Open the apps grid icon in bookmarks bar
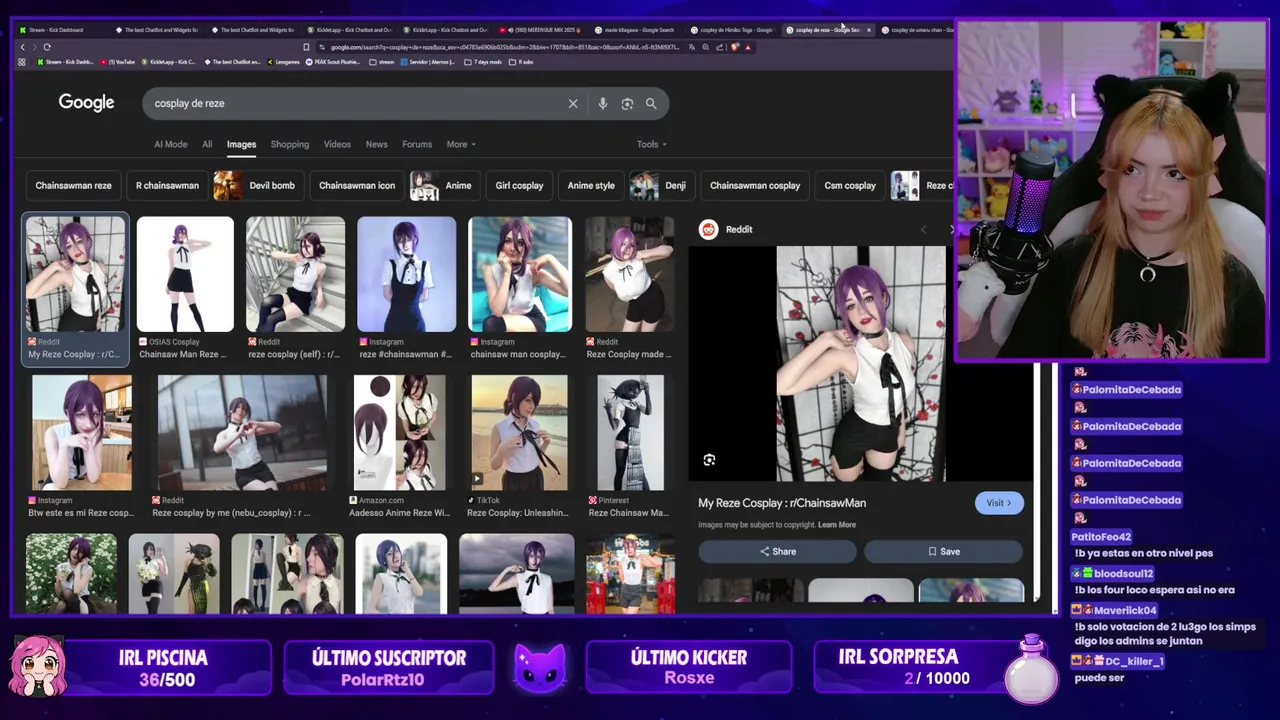The image size is (1280, 720). coord(22,62)
